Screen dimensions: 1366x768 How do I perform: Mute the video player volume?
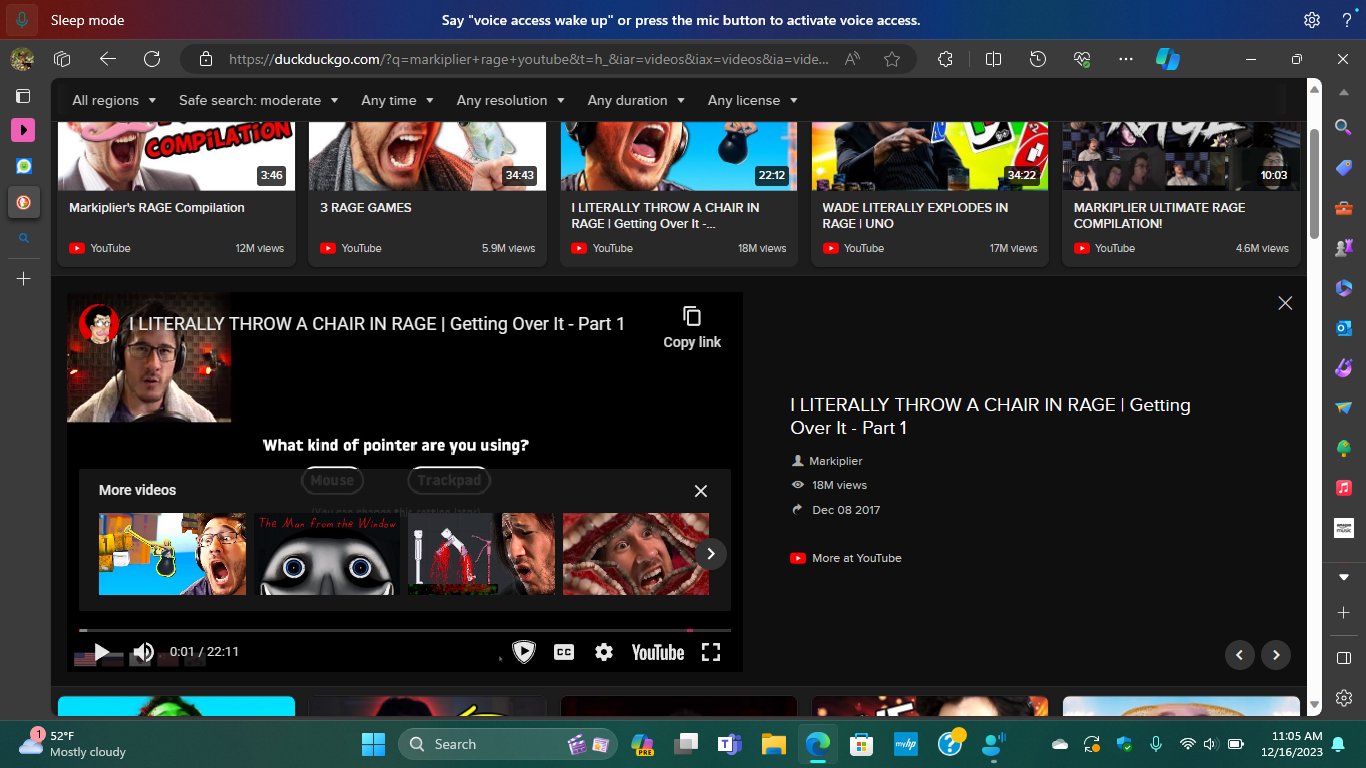pos(143,653)
